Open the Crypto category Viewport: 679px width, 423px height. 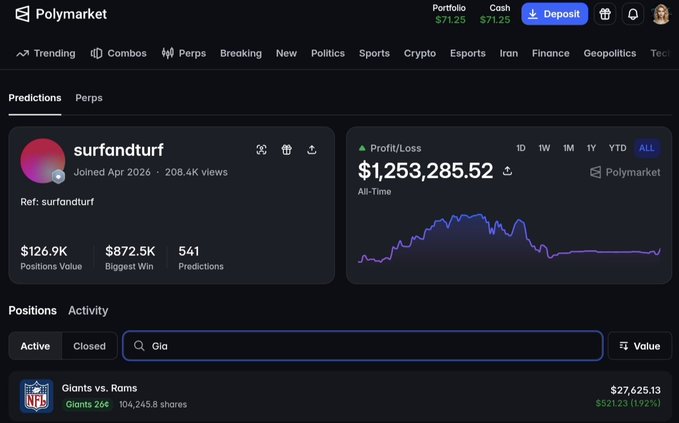[x=420, y=53]
